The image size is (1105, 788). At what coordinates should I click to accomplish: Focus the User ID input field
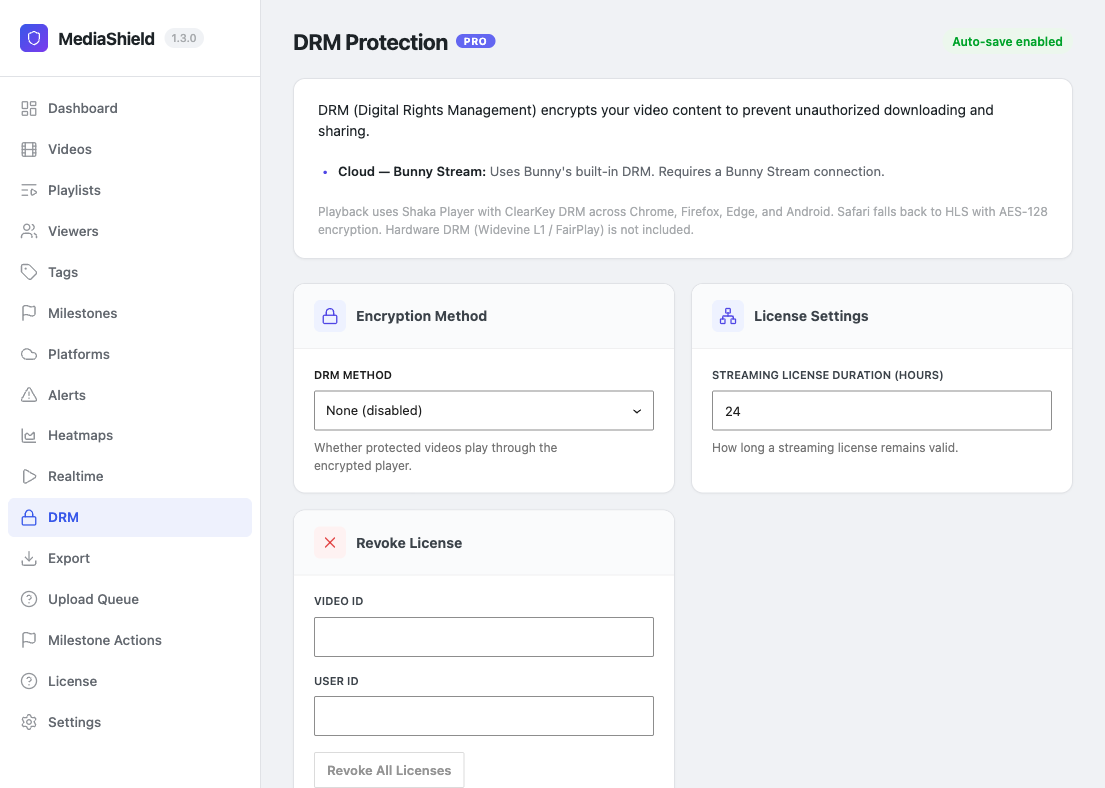(483, 716)
